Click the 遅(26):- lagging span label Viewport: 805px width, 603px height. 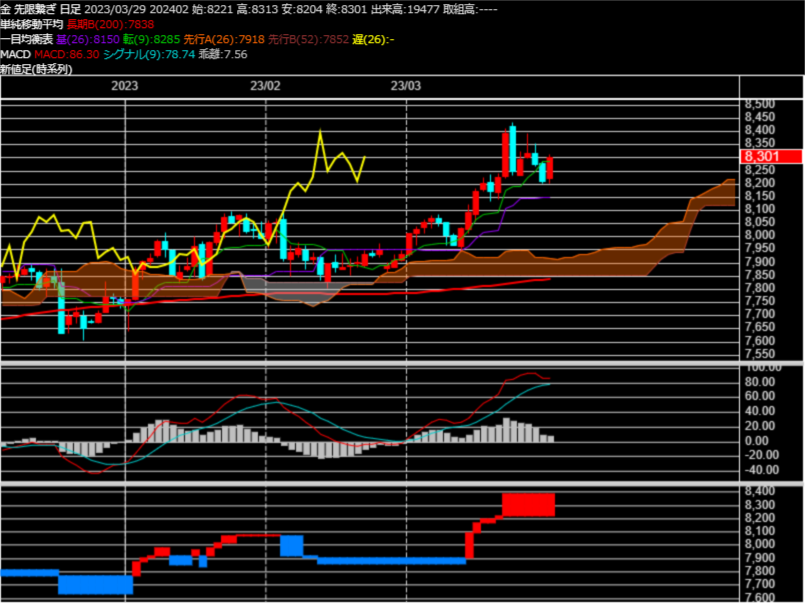coord(373,40)
